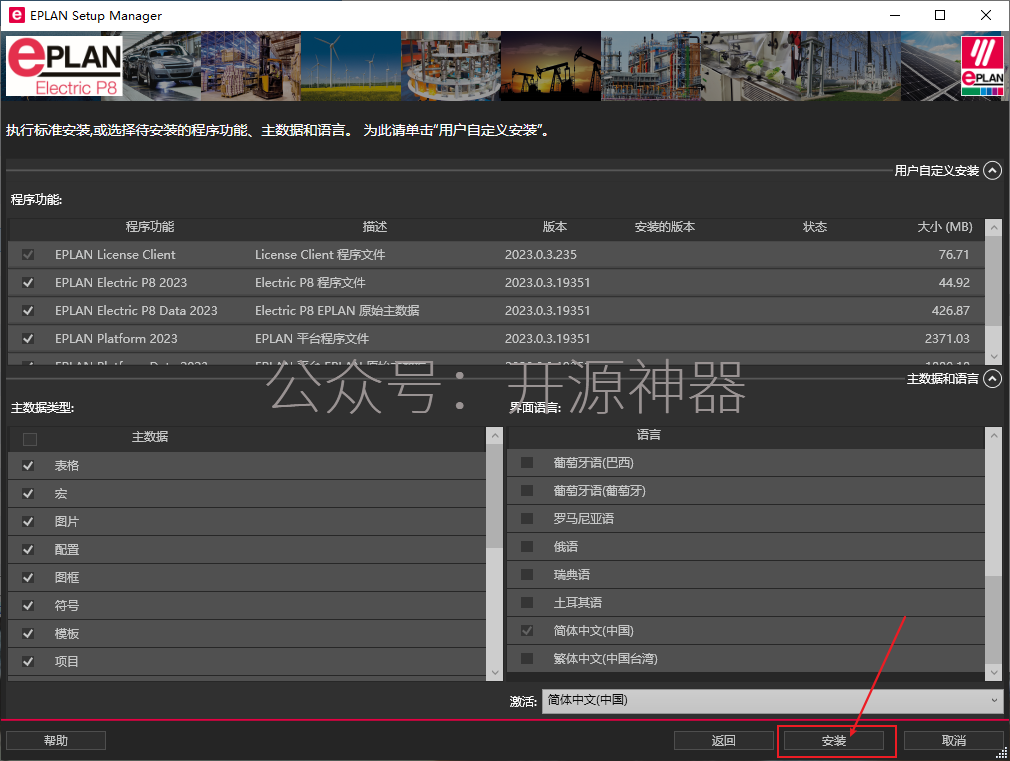The width and height of the screenshot is (1010, 761).
Task: Uncheck the 模板 master data checkbox
Action: click(x=28, y=633)
